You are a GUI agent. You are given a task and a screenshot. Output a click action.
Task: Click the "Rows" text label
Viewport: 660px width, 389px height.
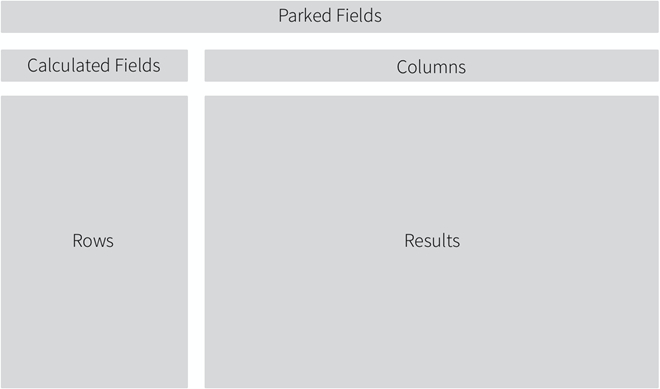tap(93, 241)
